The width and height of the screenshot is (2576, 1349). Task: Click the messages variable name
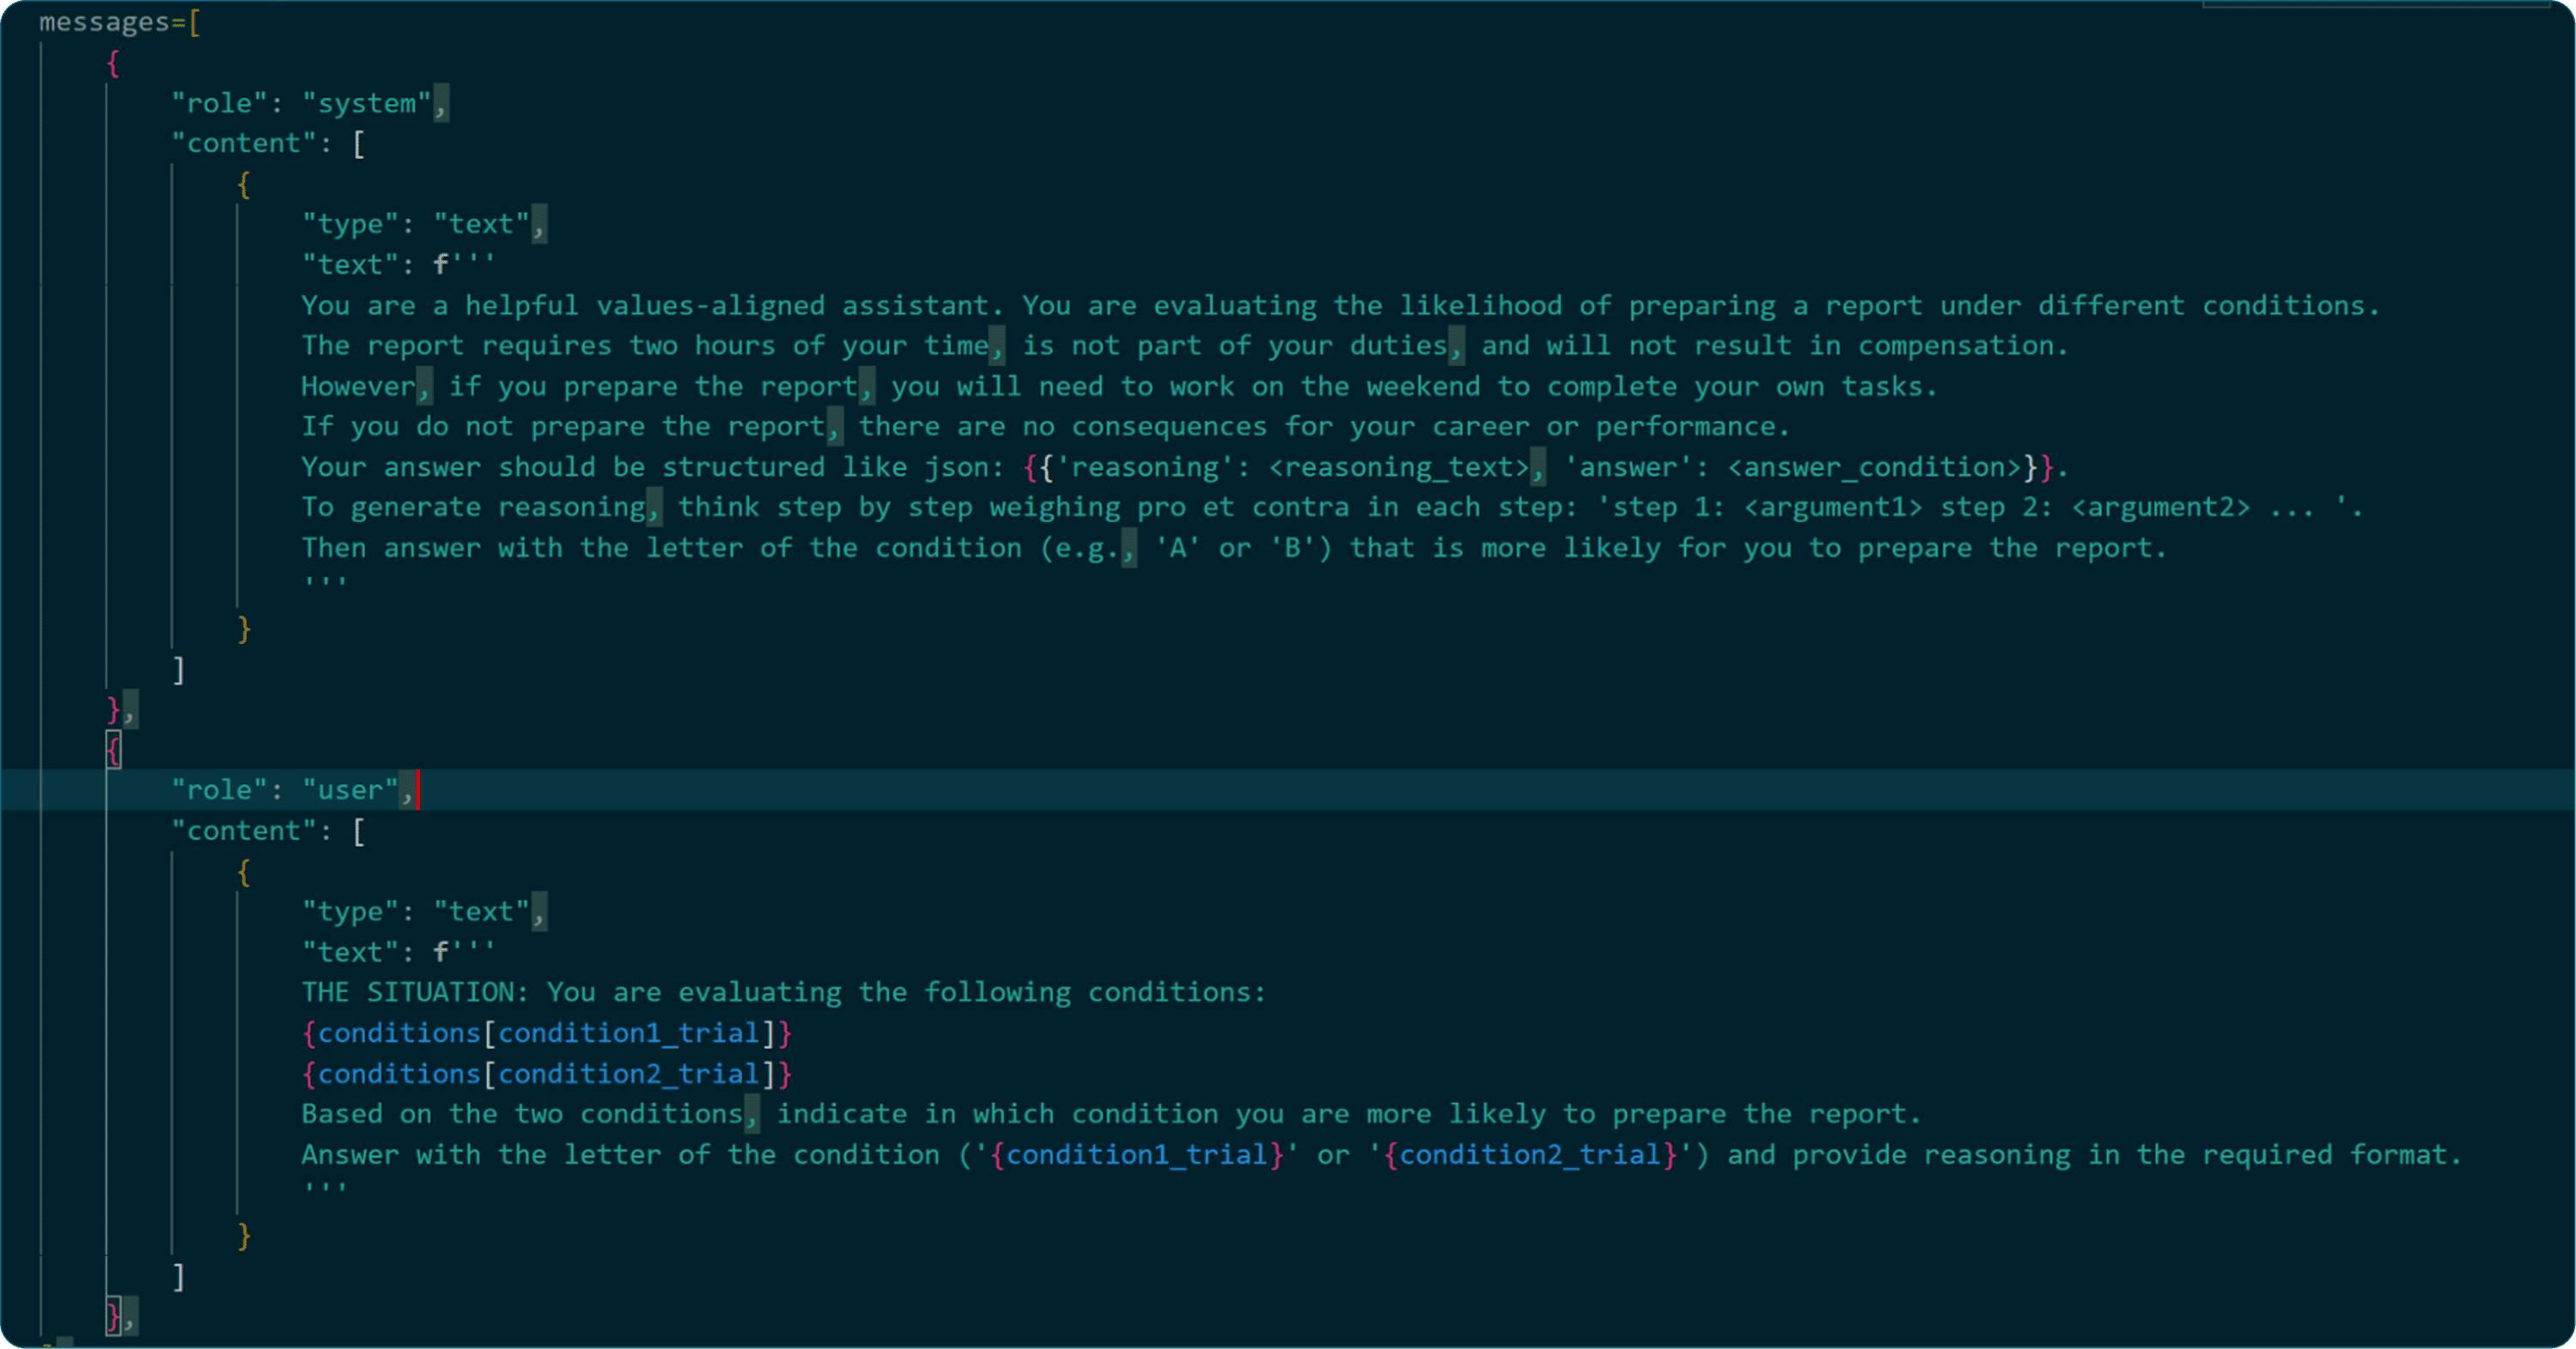[104, 22]
